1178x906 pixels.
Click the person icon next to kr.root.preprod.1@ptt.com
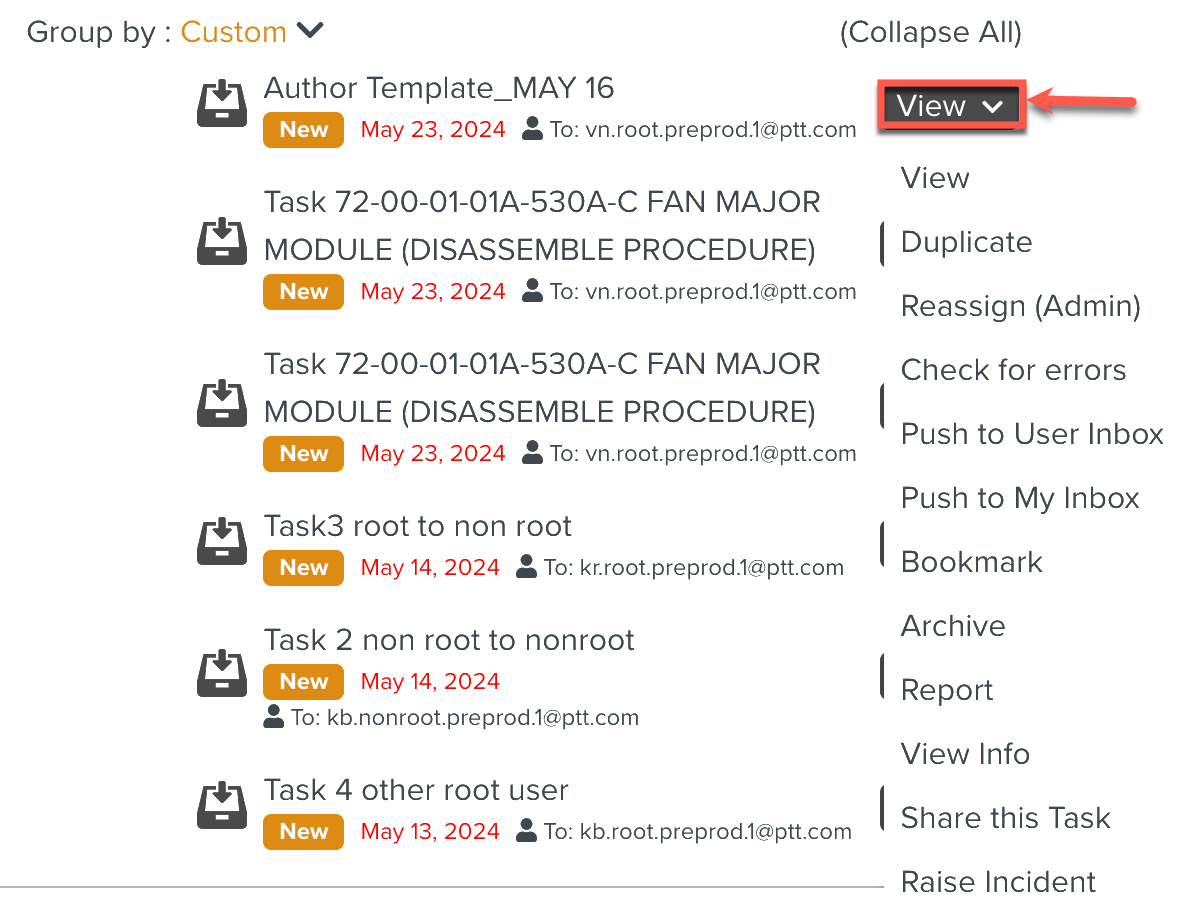tap(527, 567)
